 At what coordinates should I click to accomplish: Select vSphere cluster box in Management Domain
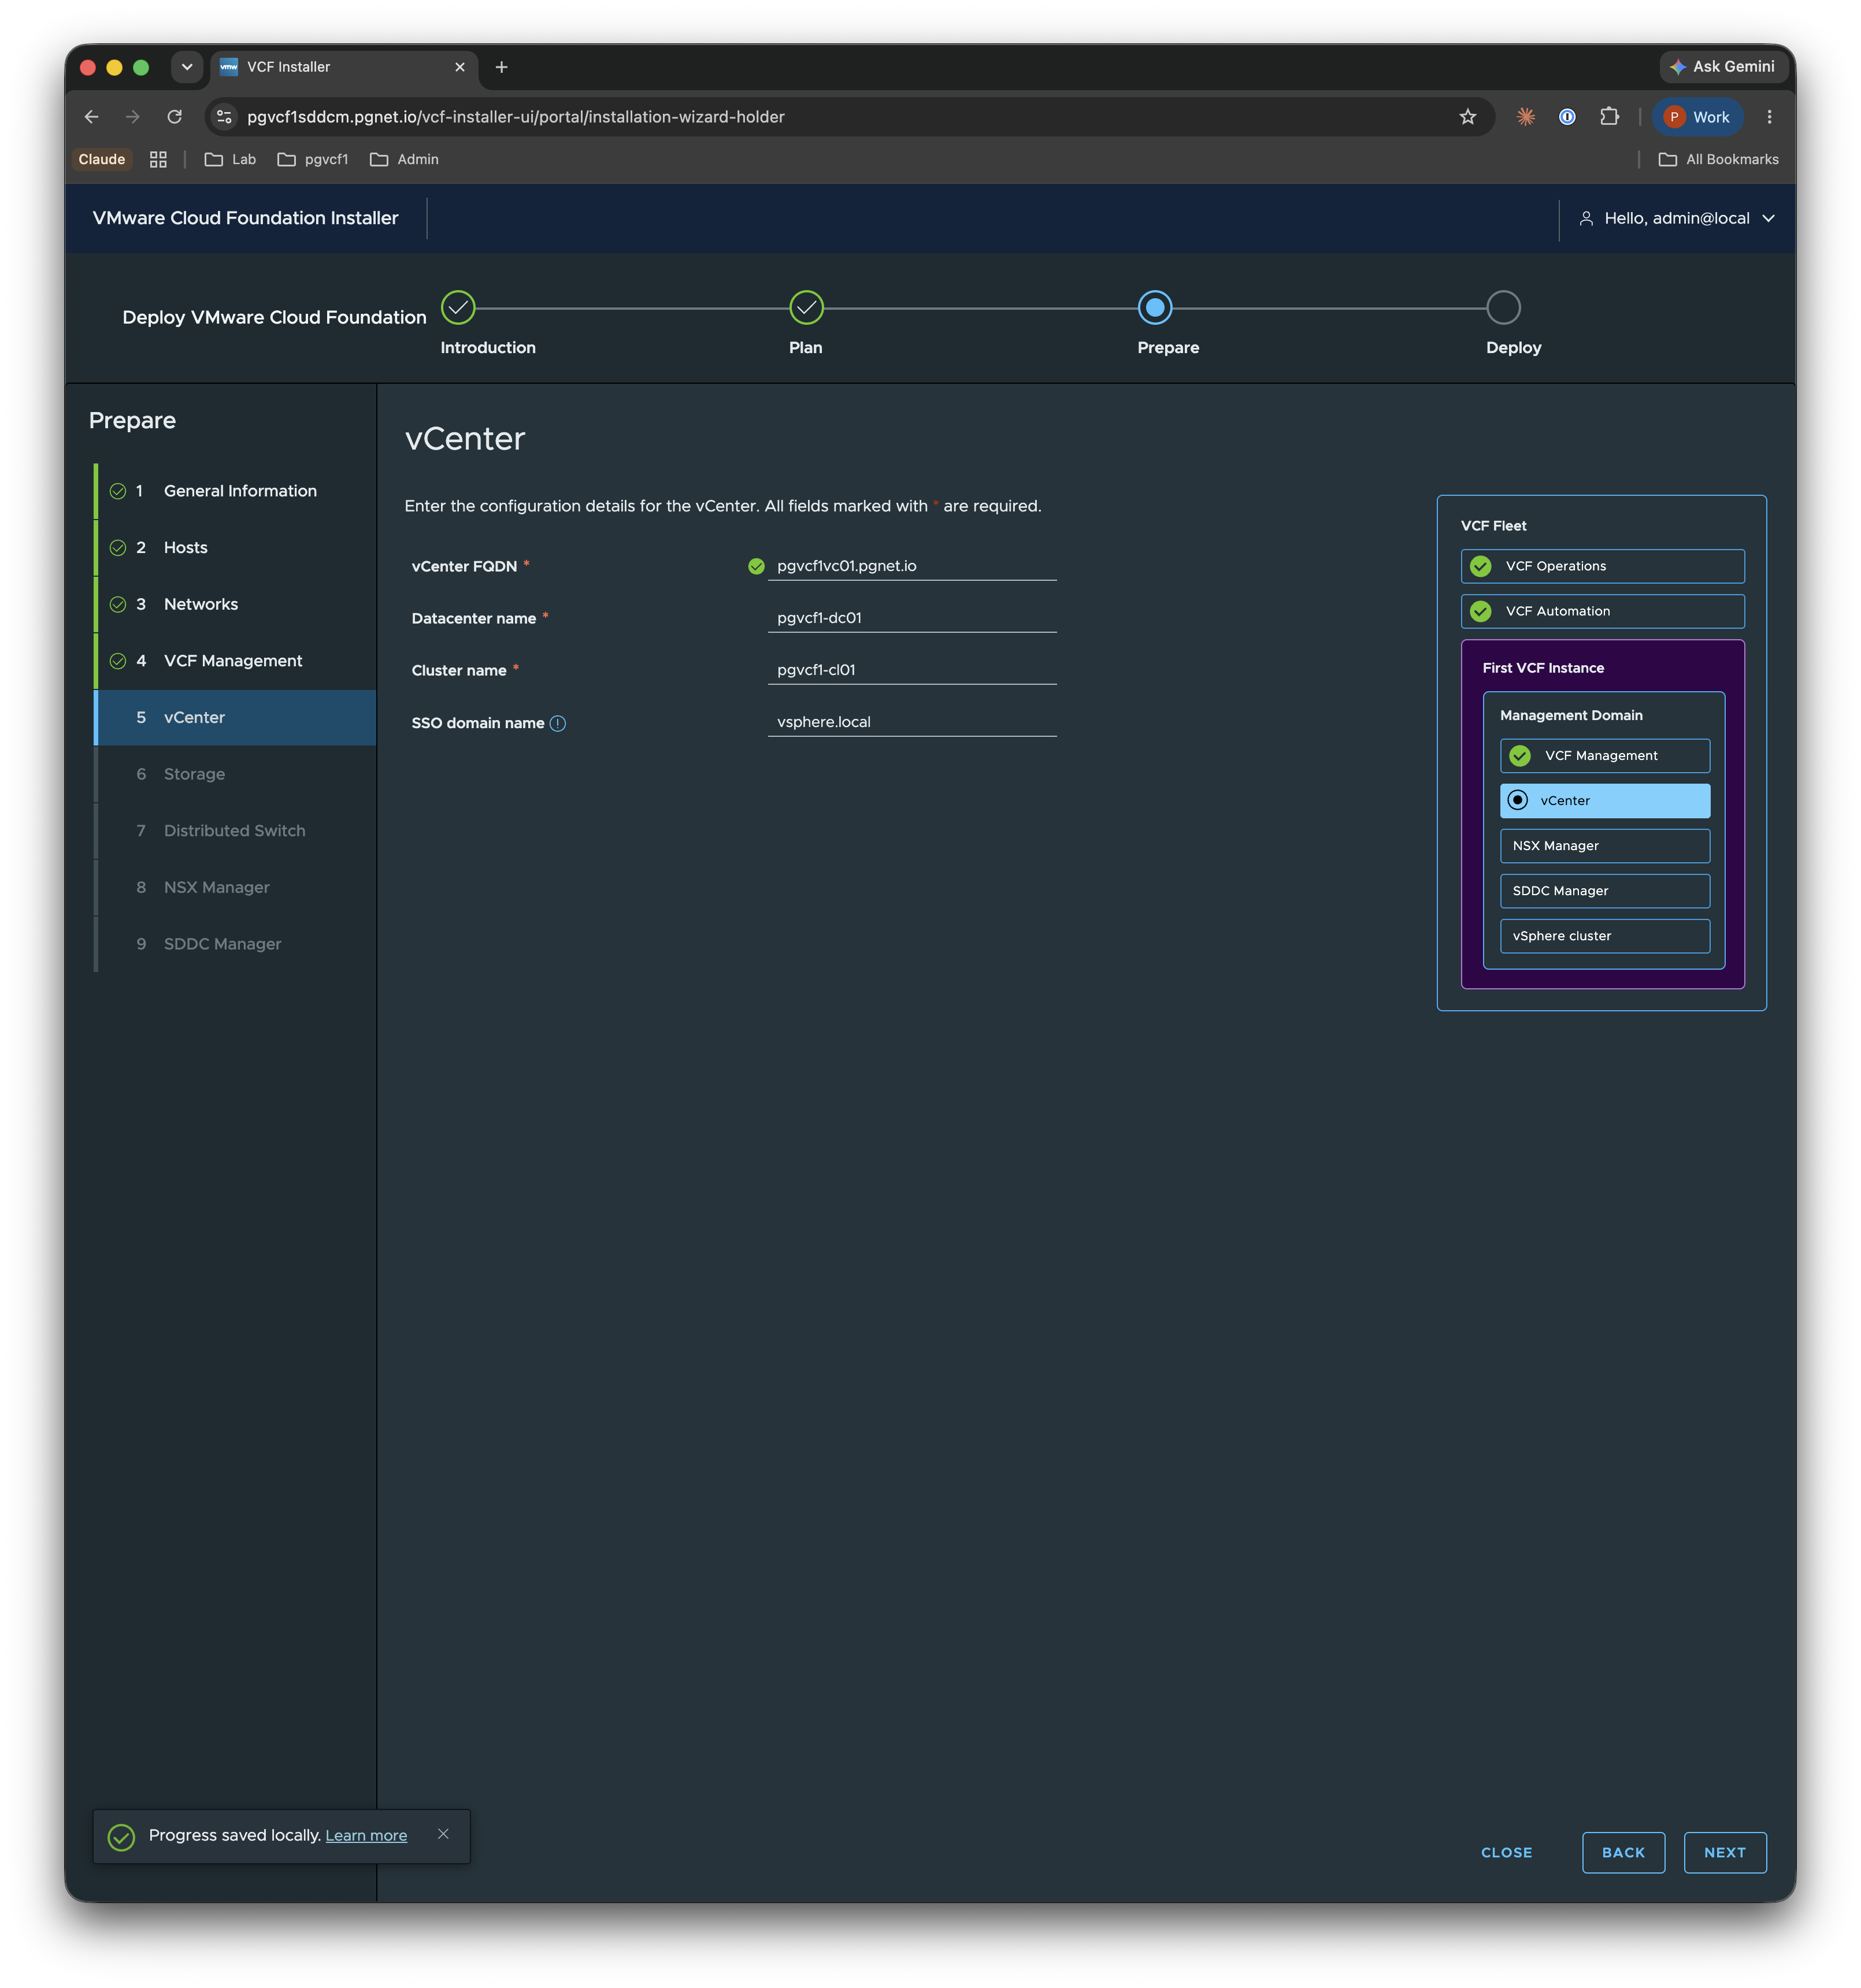tap(1604, 936)
